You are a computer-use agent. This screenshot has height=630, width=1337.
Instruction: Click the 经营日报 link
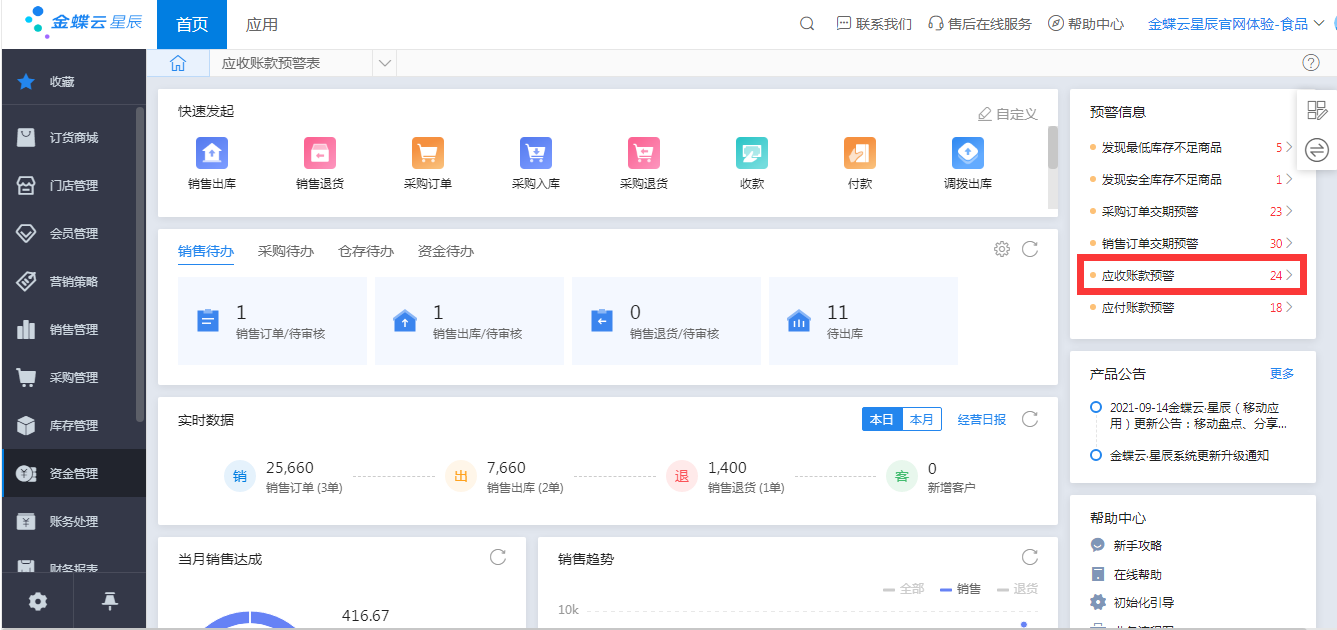pyautogui.click(x=981, y=420)
